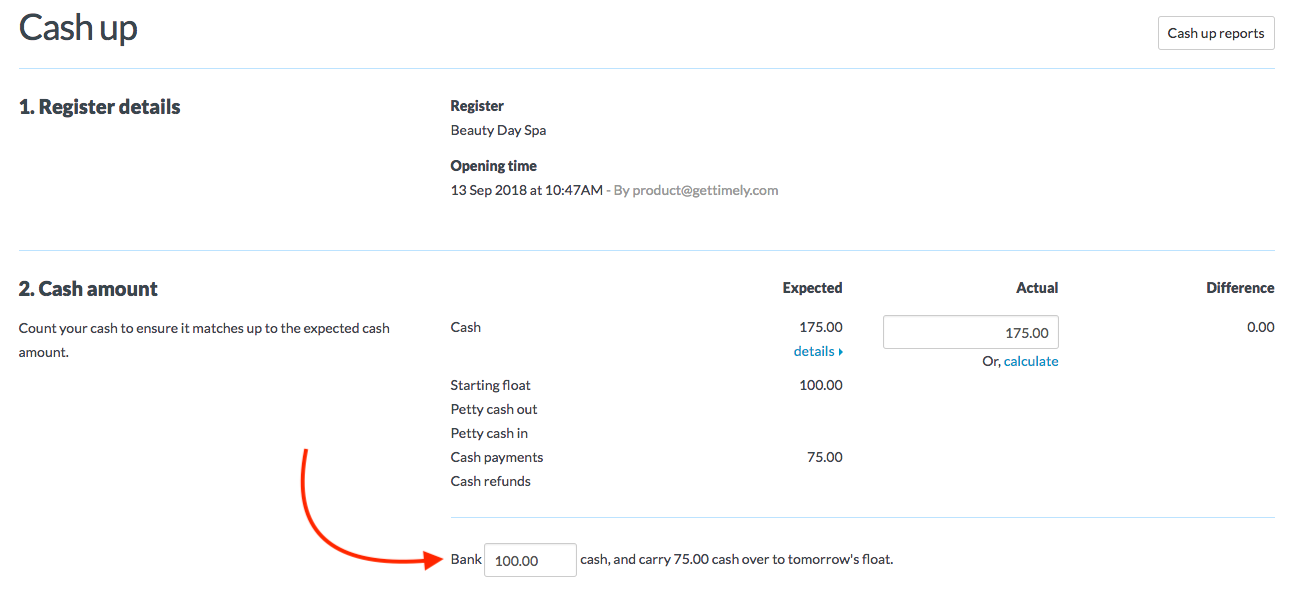
Task: Select the Beauty Day Spa register name
Action: (x=498, y=129)
